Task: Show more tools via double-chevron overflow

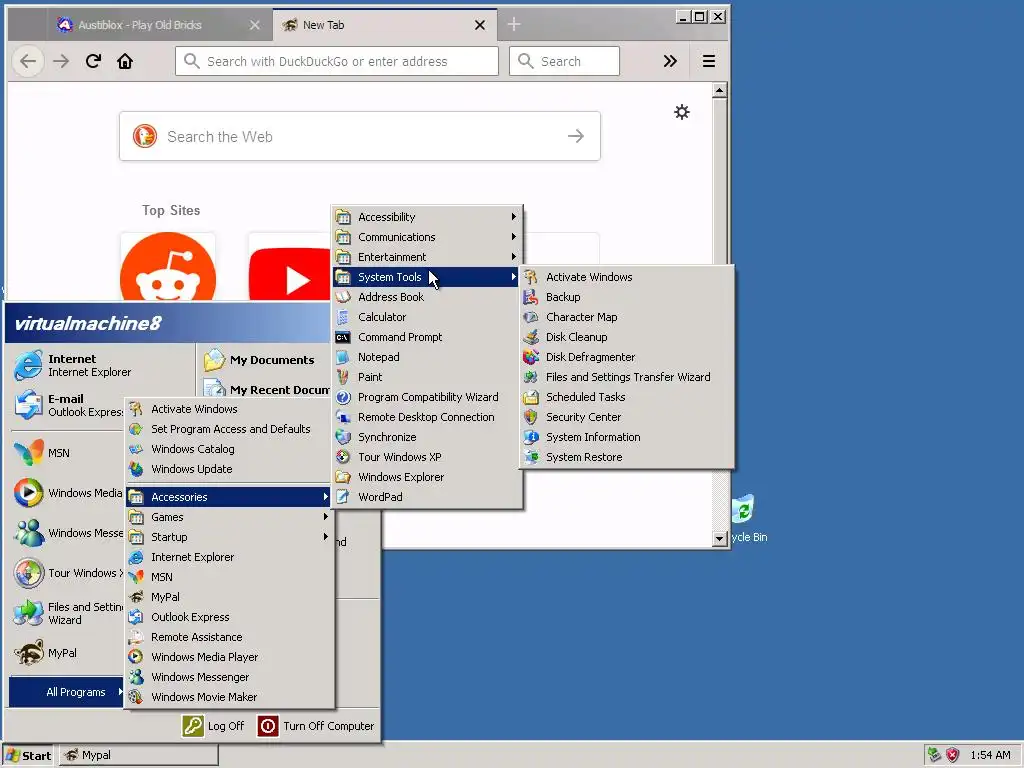Action: [x=670, y=61]
